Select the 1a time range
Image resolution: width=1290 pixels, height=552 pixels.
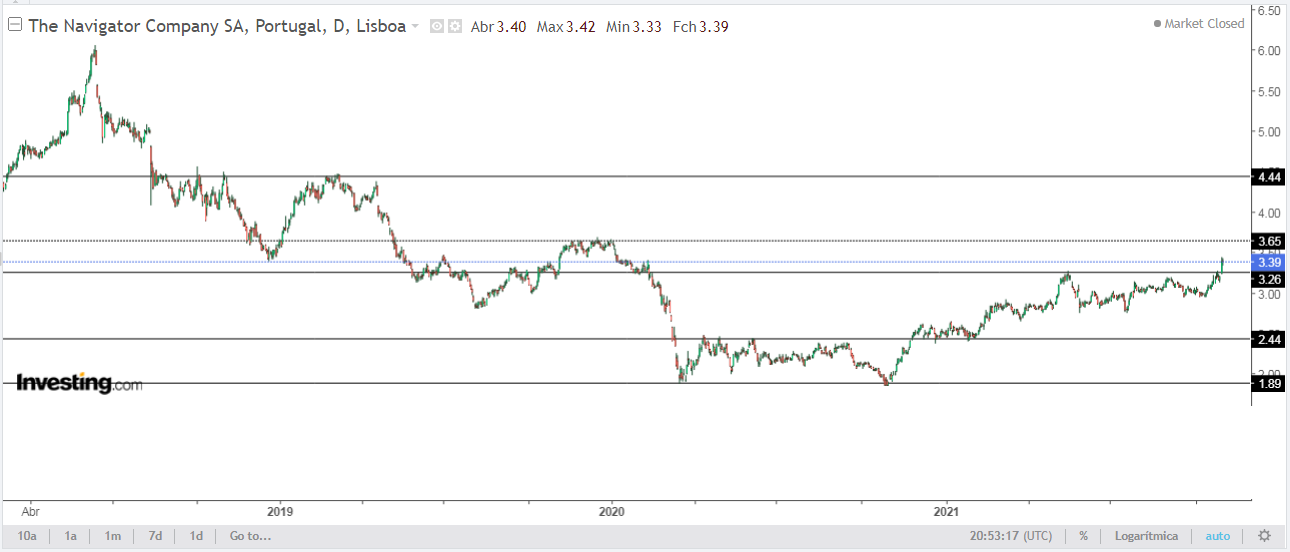click(x=71, y=536)
